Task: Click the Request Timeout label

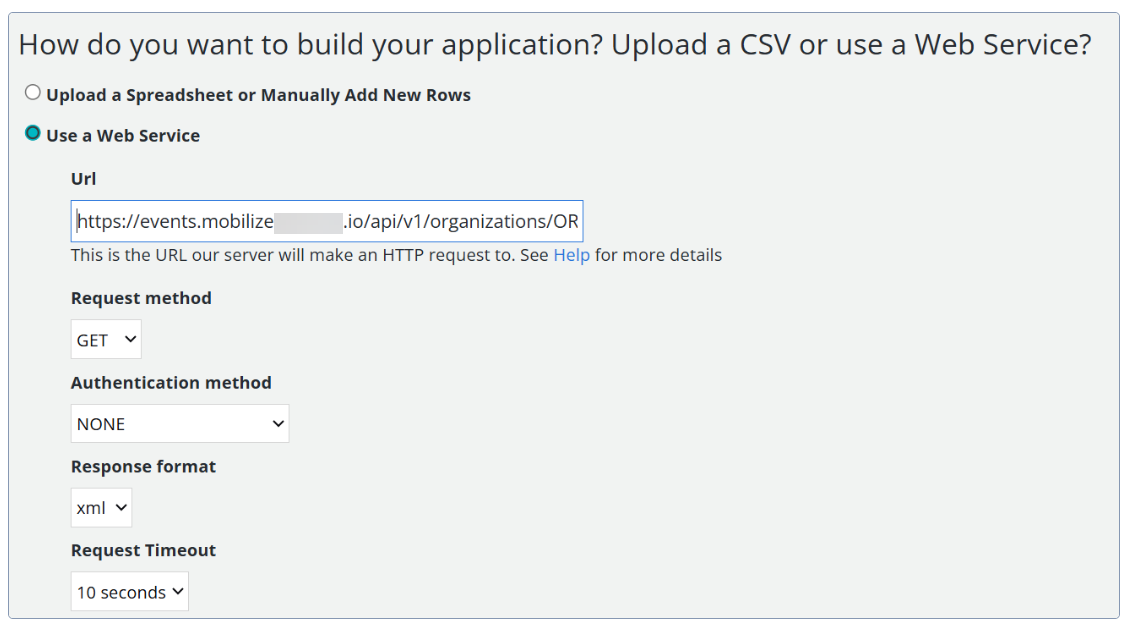Action: (143, 550)
